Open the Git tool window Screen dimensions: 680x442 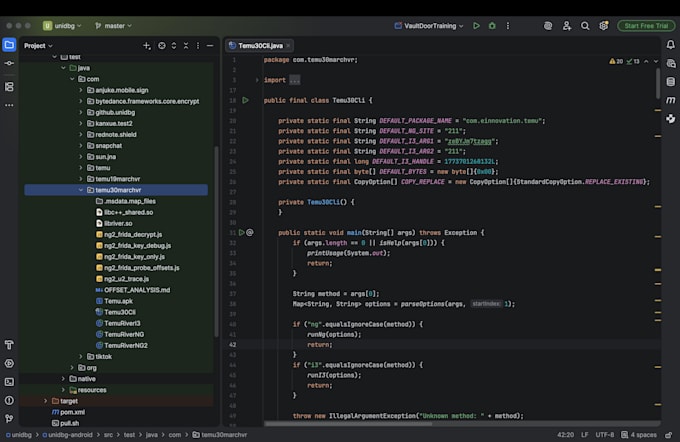point(9,419)
